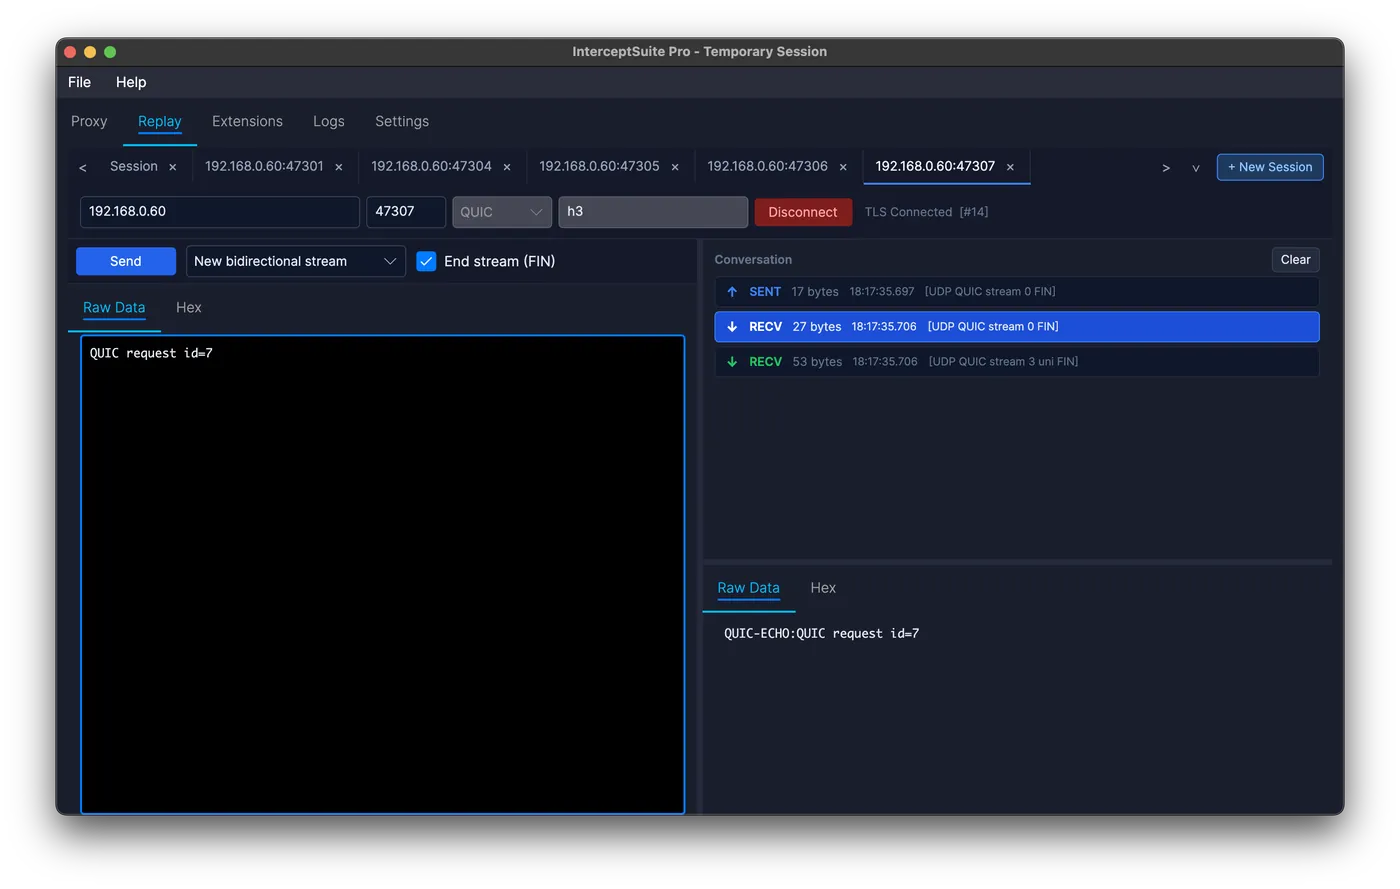The image size is (1400, 889).
Task: Go to the Settings tab
Action: (x=402, y=121)
